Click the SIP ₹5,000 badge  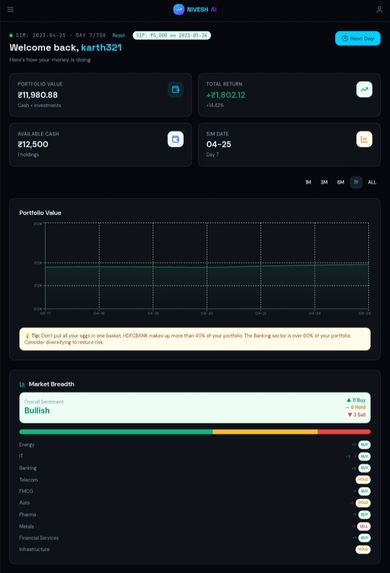click(x=172, y=35)
